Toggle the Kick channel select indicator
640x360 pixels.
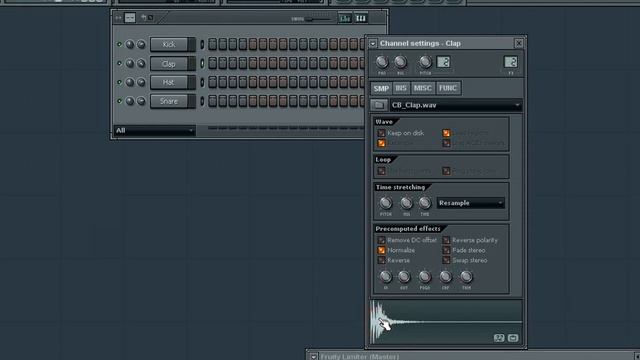click(x=202, y=44)
